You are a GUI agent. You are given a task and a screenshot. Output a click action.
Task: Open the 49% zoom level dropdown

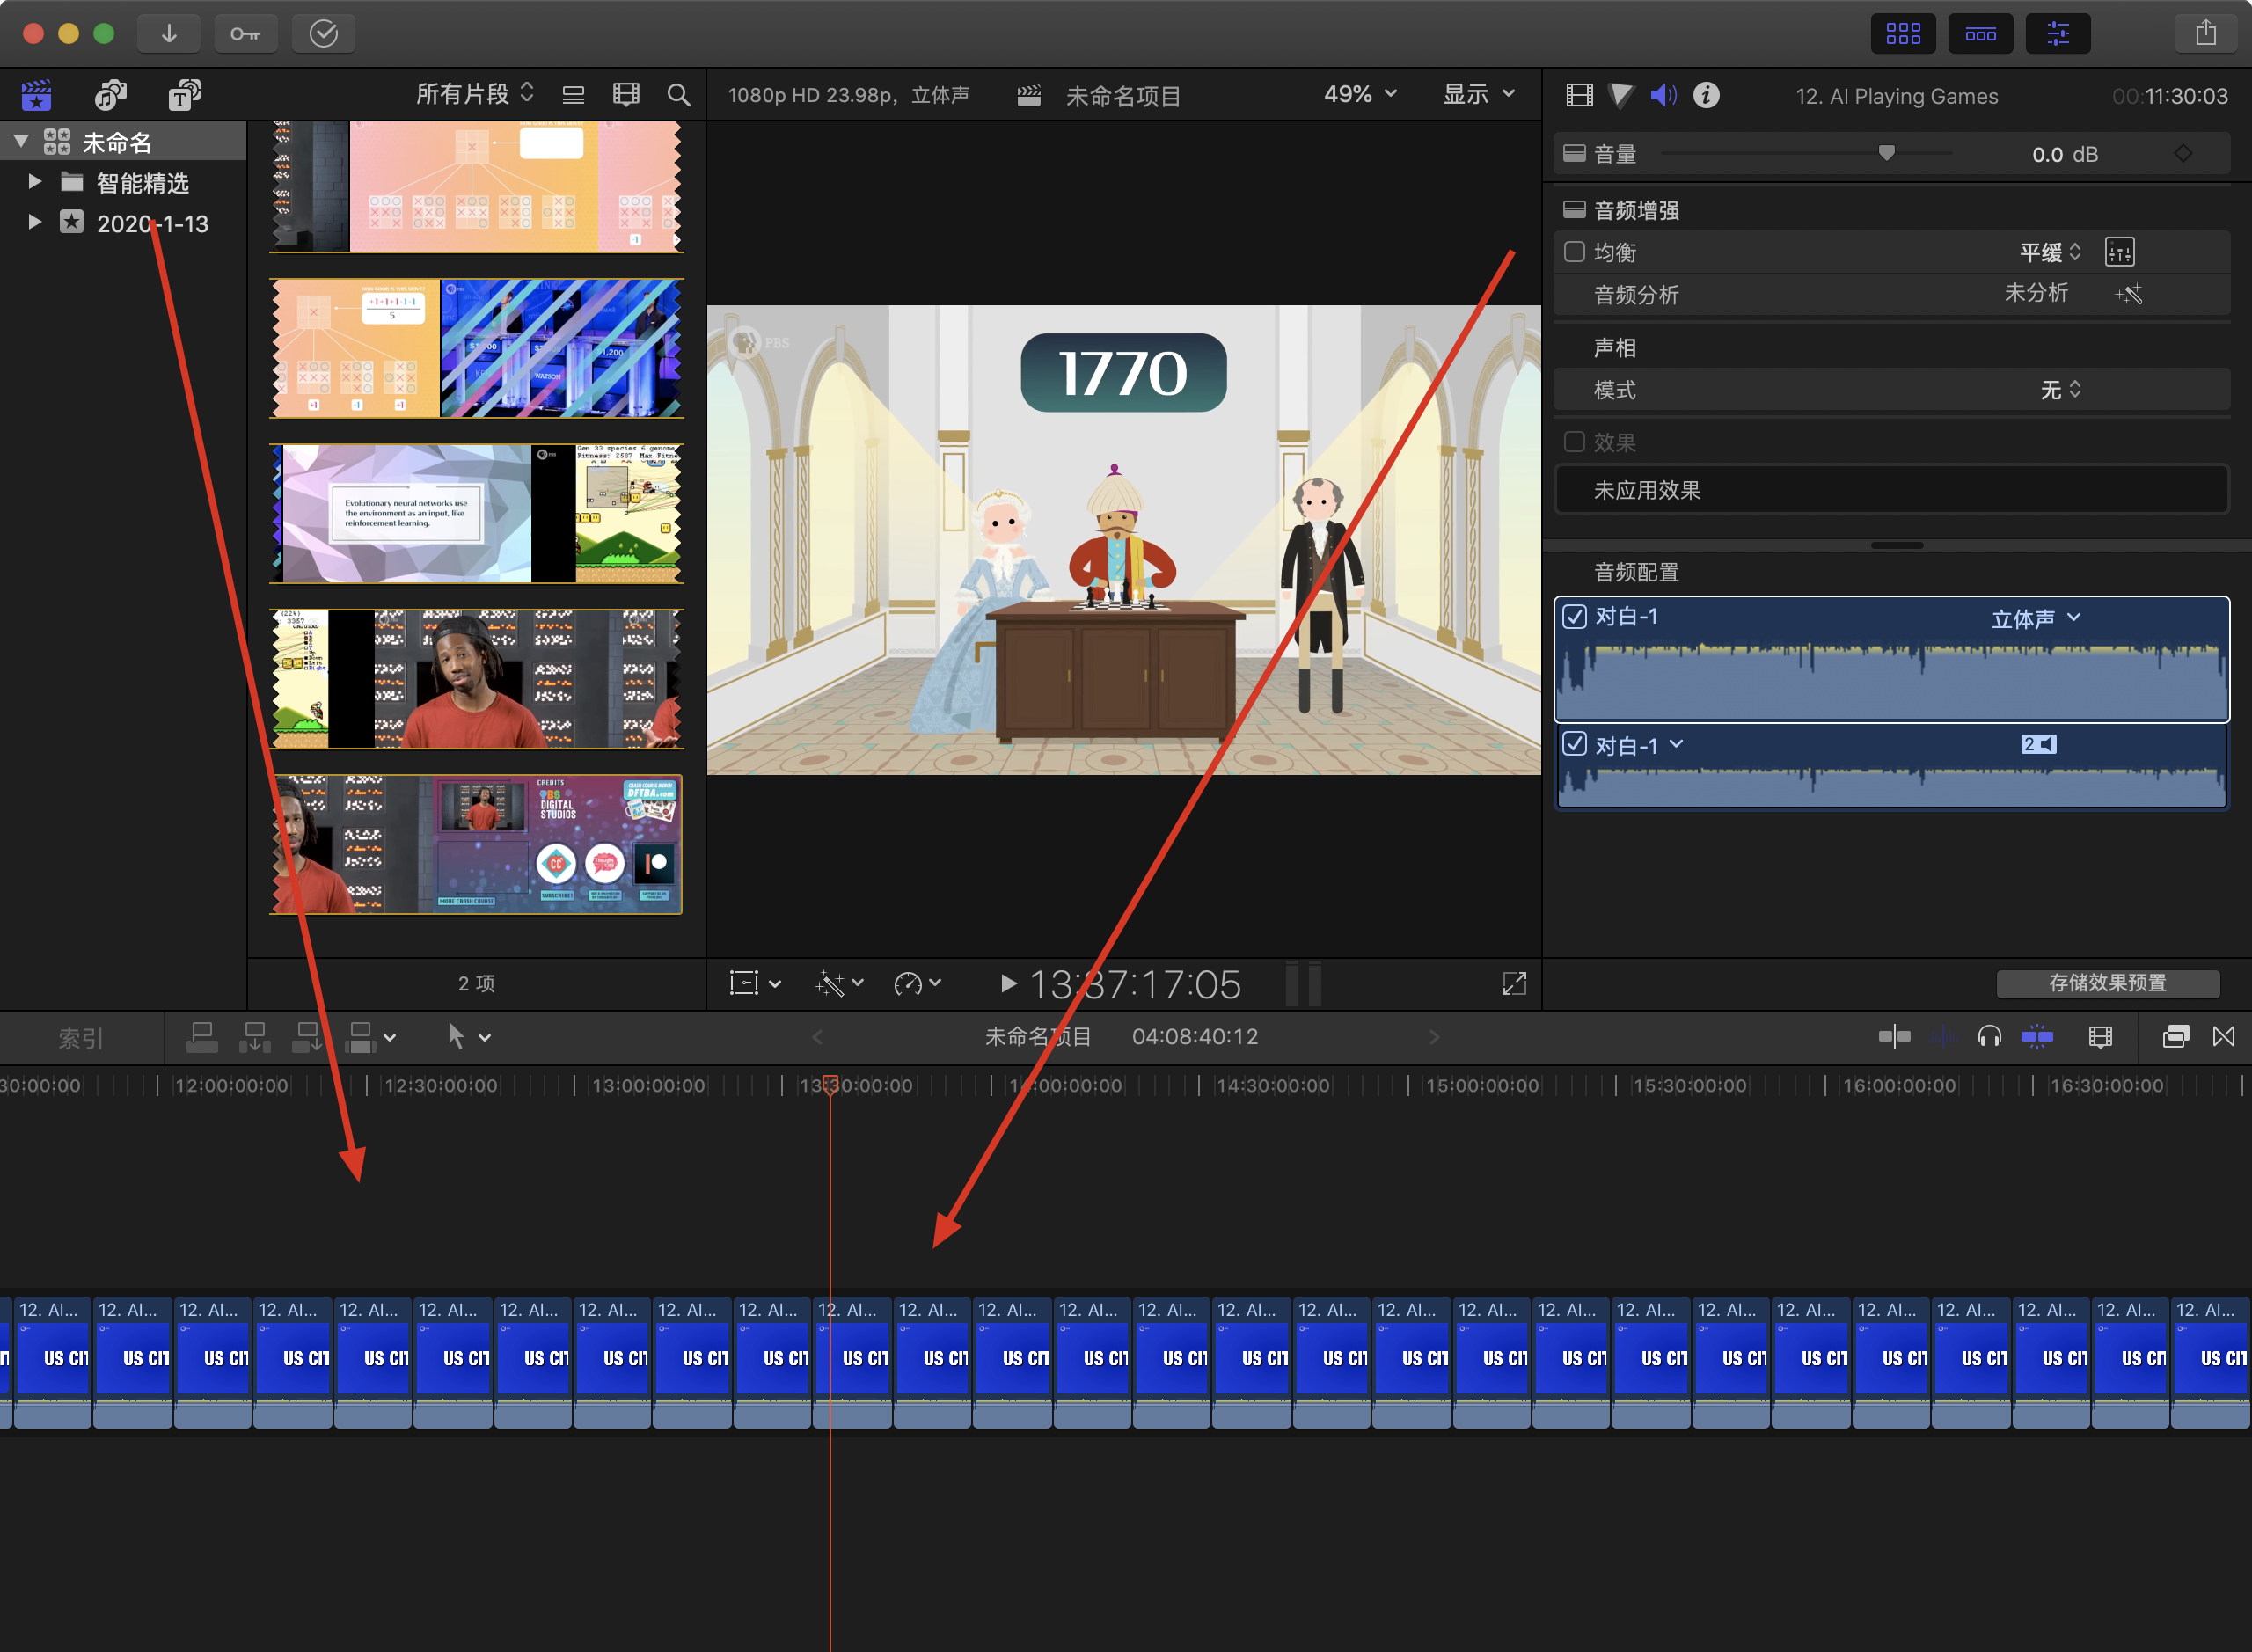coord(1359,94)
